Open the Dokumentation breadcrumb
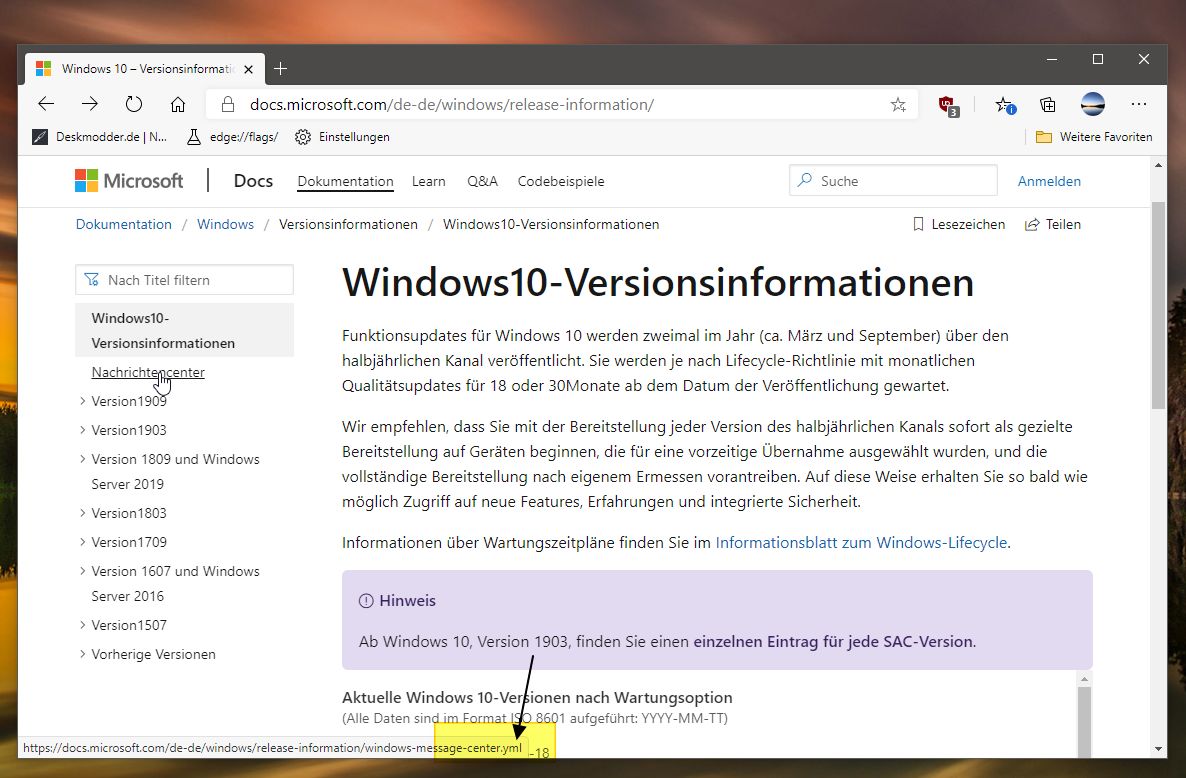This screenshot has width=1186, height=778. click(124, 225)
